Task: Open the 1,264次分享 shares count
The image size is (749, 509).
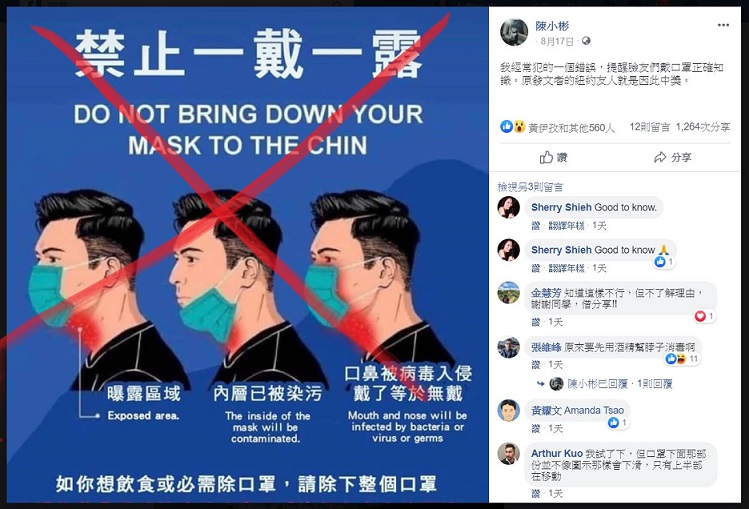Action: pyautogui.click(x=703, y=127)
